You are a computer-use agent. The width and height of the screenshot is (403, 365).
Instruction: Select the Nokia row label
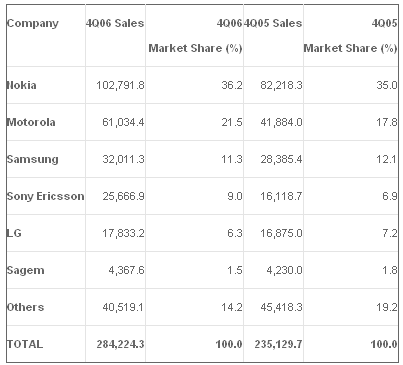(x=22, y=85)
